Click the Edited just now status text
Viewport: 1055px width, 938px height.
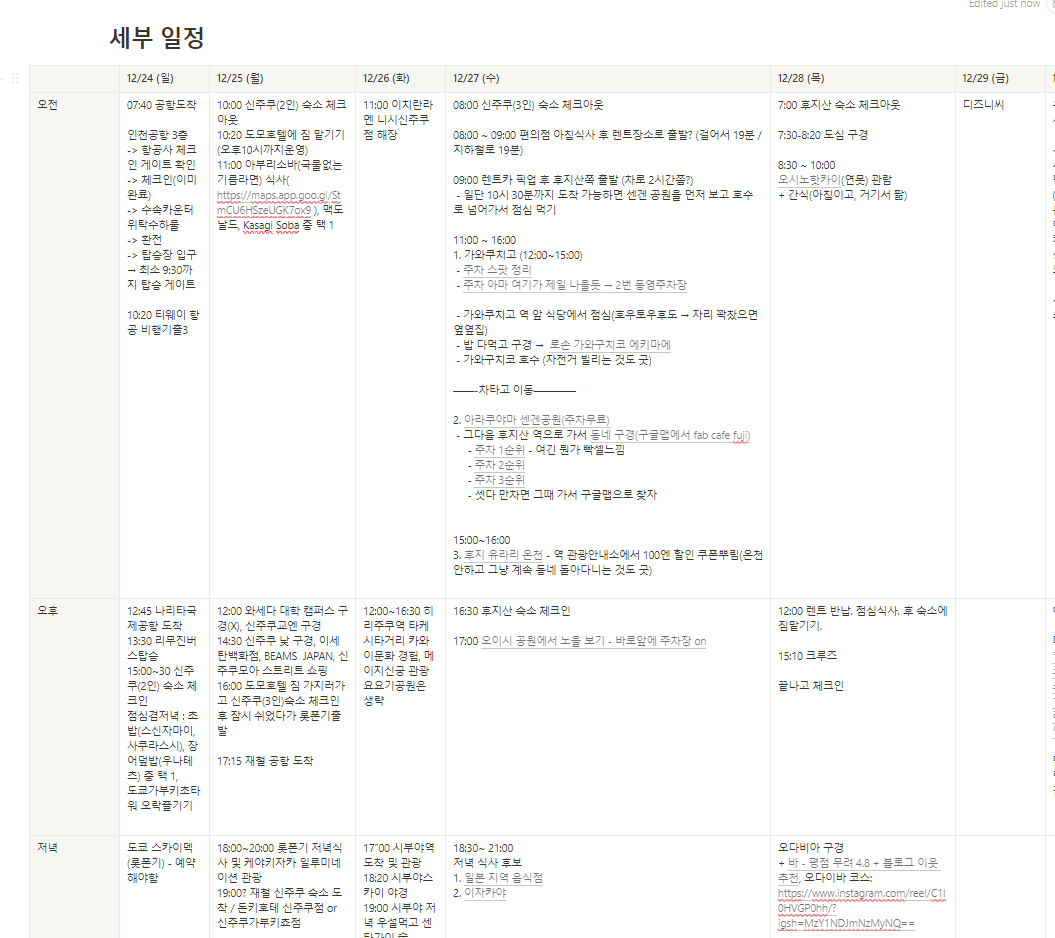[1004, 4]
